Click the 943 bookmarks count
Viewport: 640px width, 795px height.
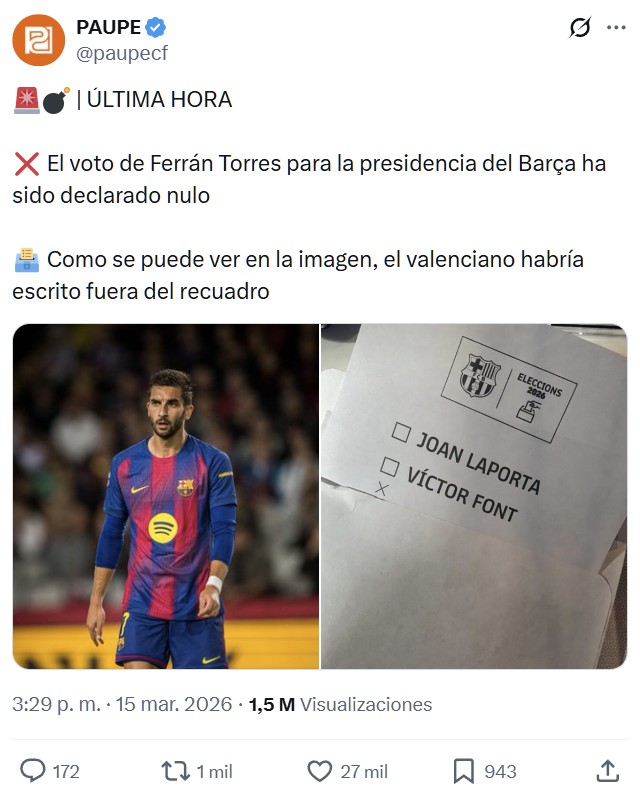pyautogui.click(x=501, y=772)
